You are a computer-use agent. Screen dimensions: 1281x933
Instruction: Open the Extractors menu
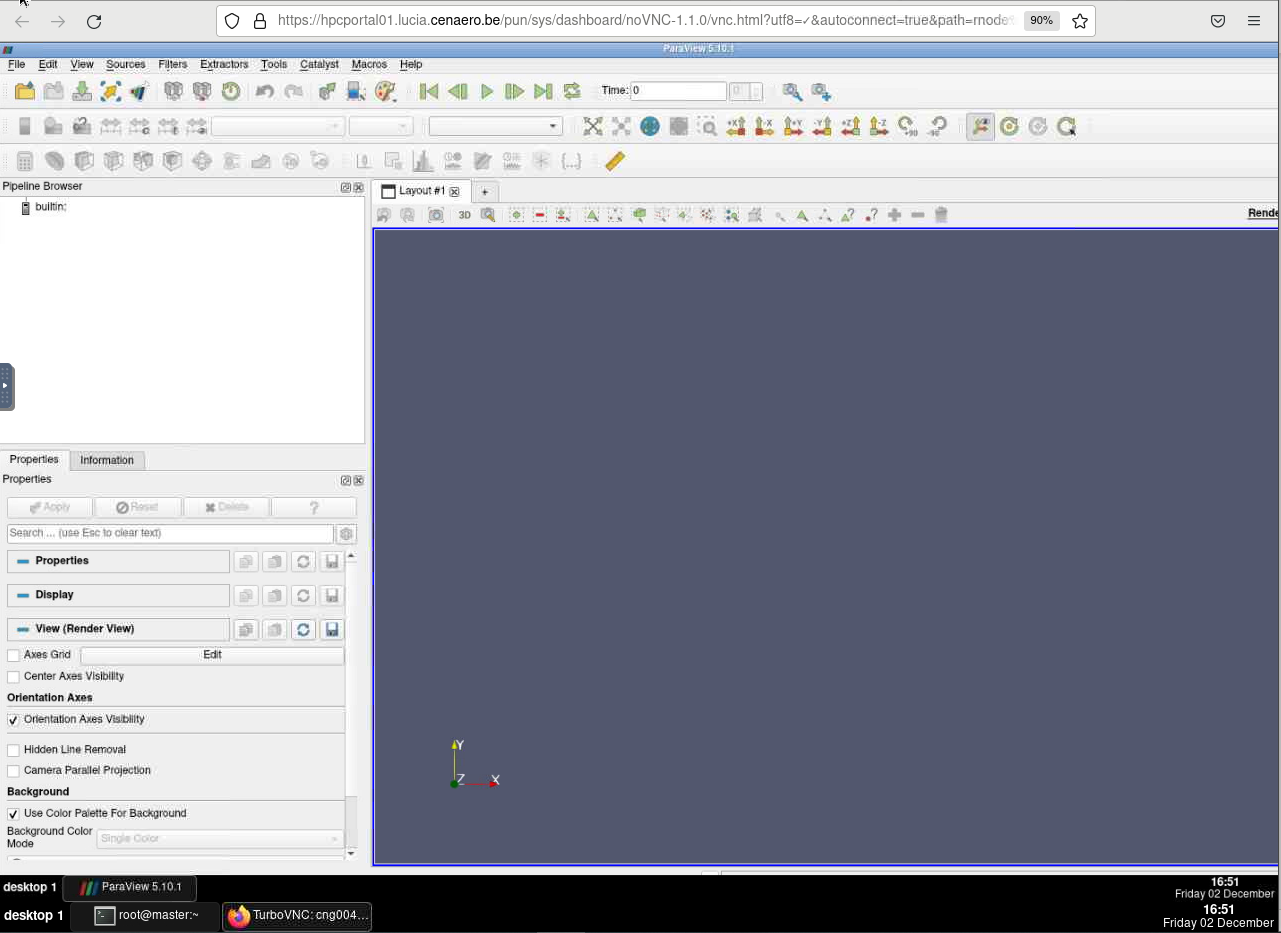pyautogui.click(x=224, y=64)
